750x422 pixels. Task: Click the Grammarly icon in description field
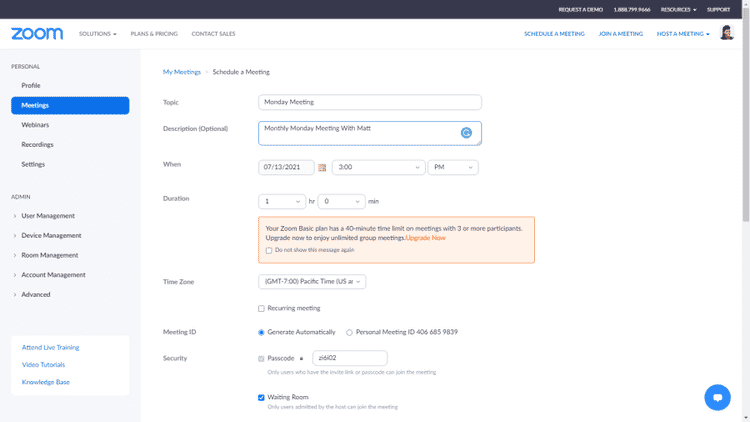[466, 133]
